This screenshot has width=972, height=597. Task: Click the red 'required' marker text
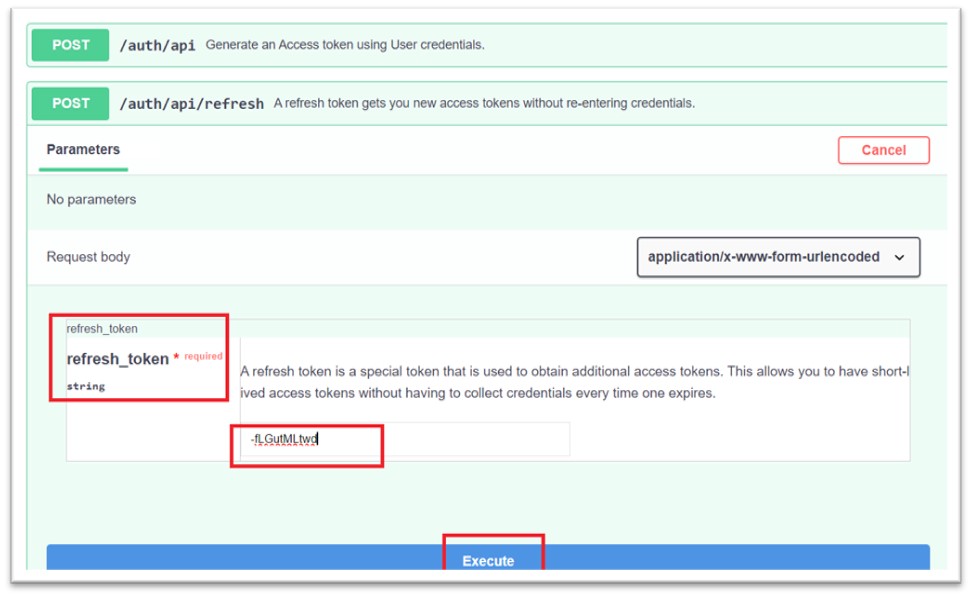pyautogui.click(x=204, y=356)
